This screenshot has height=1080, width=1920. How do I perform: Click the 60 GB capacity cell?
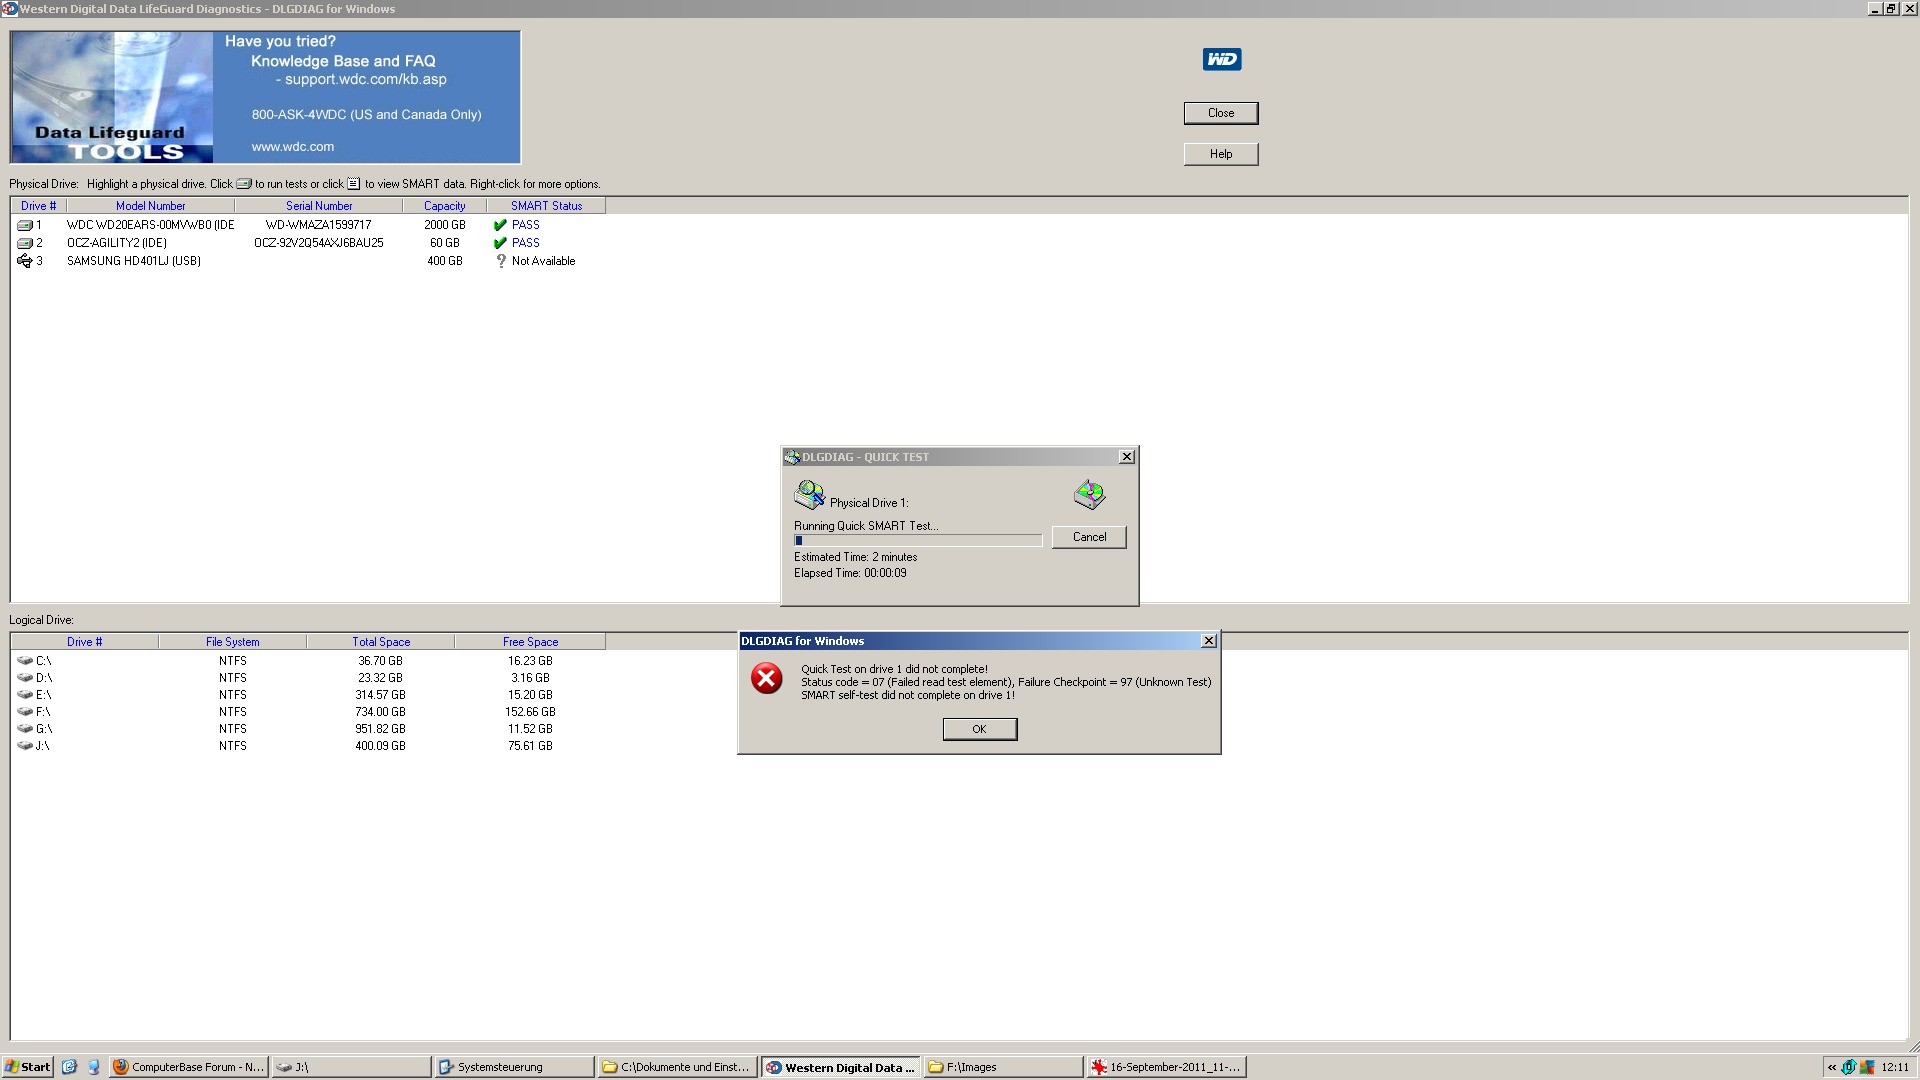(x=444, y=243)
